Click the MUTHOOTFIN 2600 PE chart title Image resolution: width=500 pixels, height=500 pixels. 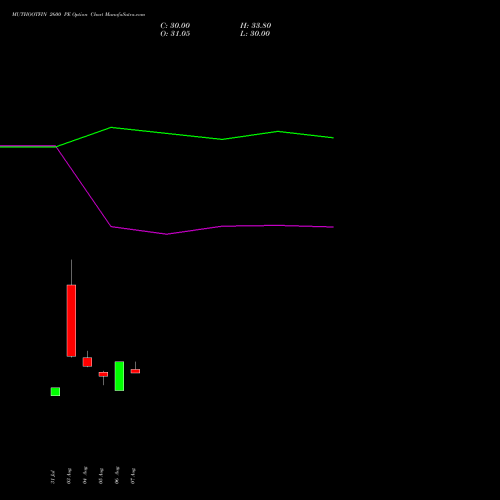78,15
